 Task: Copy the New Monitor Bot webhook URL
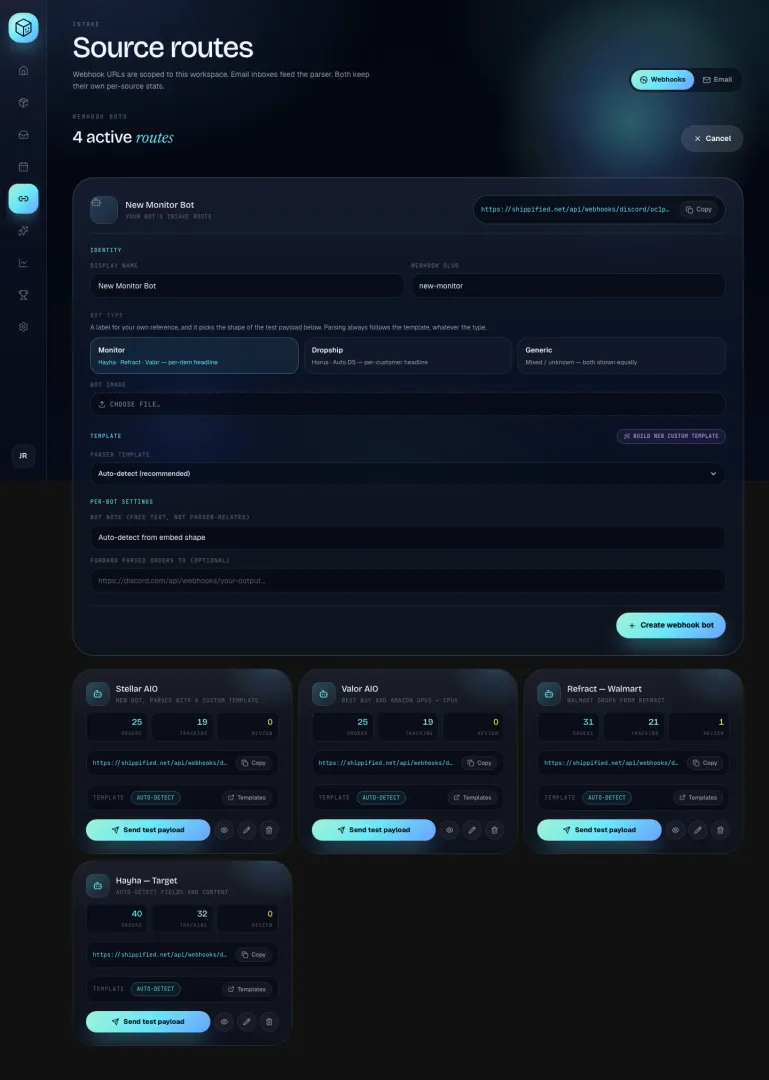(x=699, y=209)
